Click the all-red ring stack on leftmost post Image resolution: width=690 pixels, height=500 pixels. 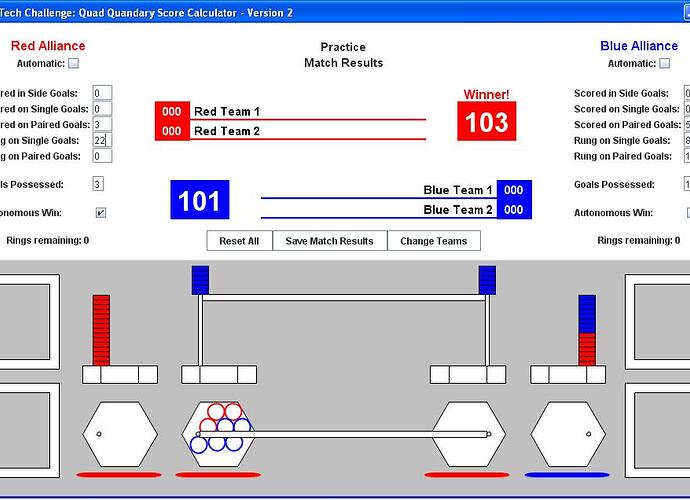pos(101,330)
